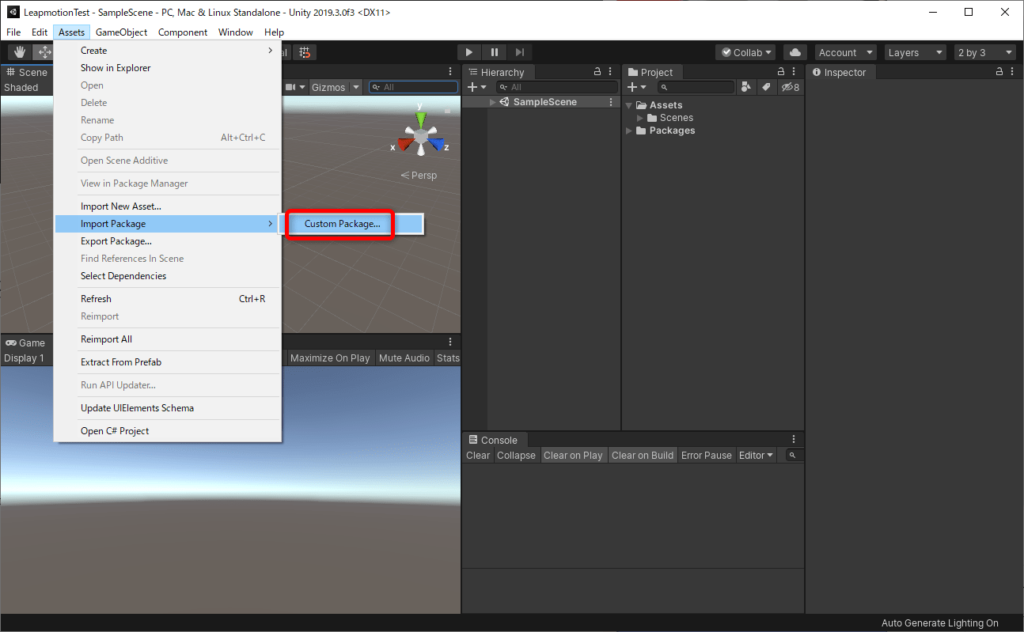Screen dimensions: 1024x632
Task: Click the Search by Label tag icon in Project
Action: point(766,87)
